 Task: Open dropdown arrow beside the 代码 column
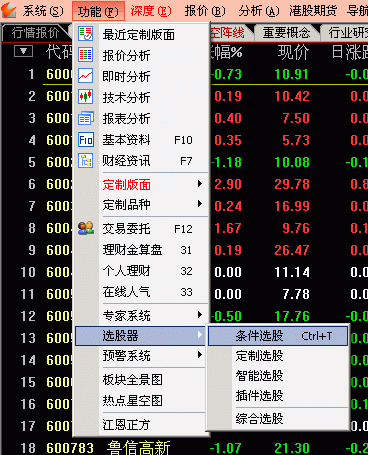pyautogui.click(x=23, y=52)
